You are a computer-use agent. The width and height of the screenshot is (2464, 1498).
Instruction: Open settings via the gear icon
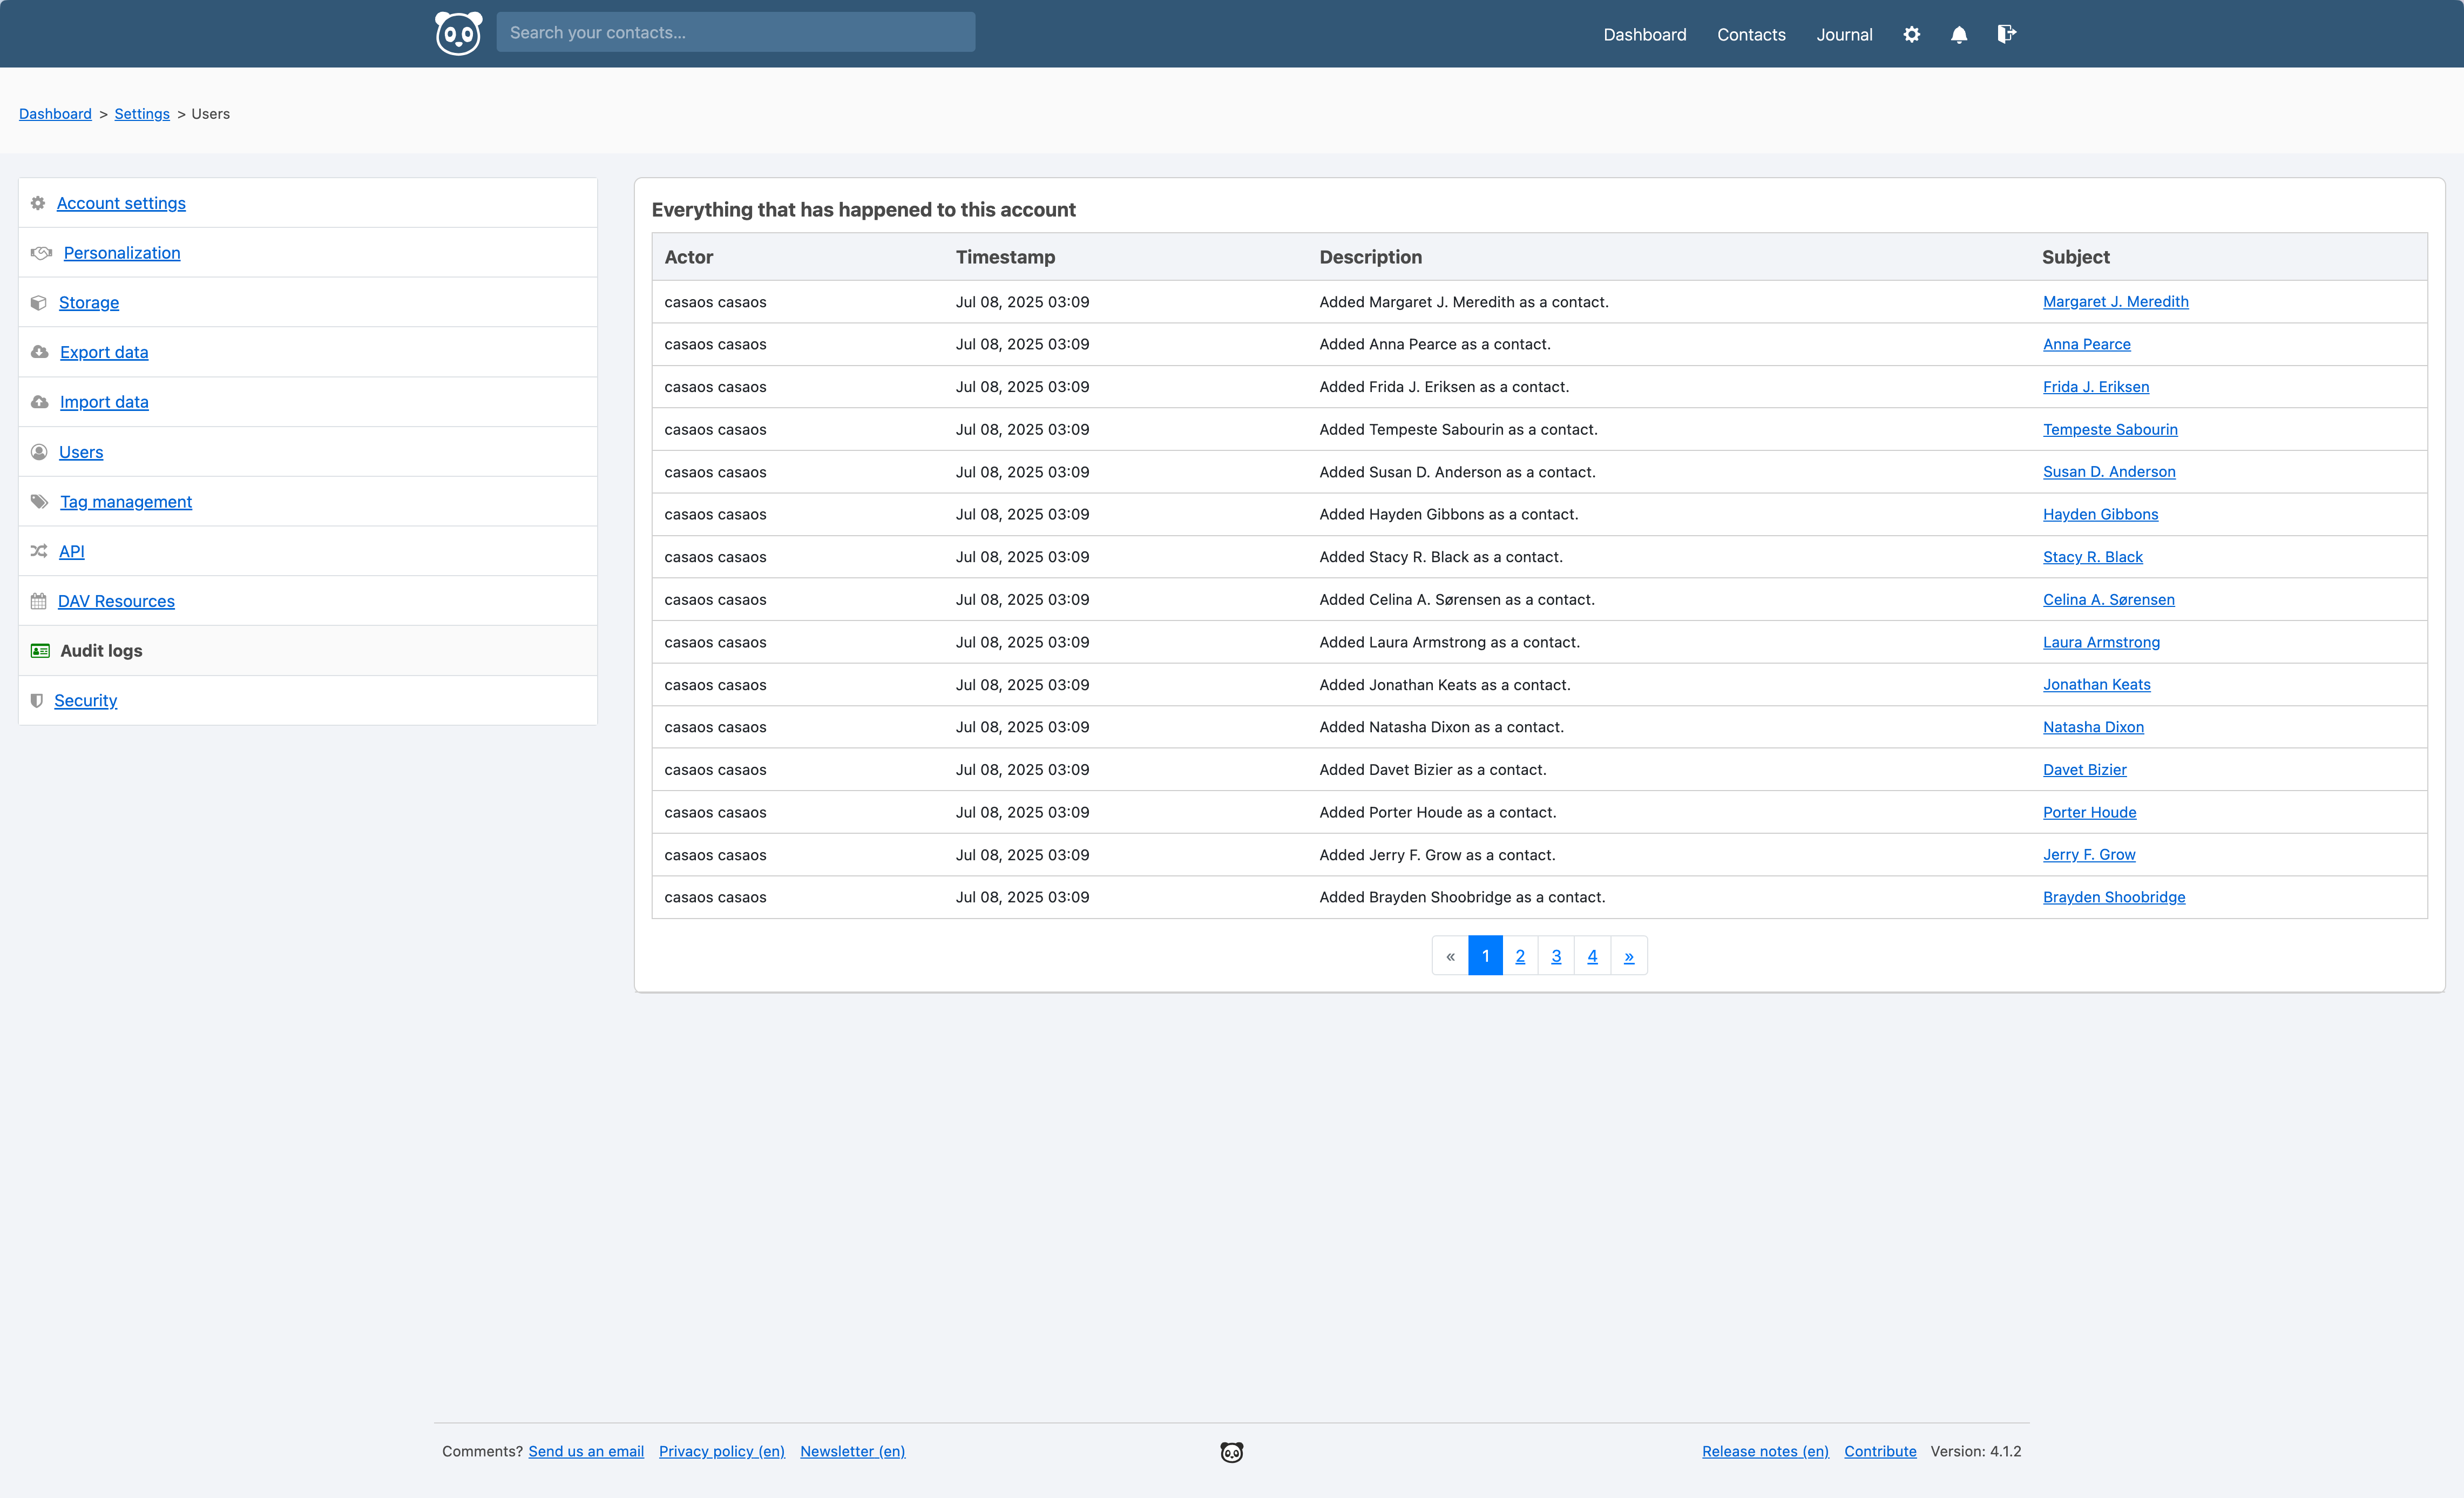click(1911, 34)
